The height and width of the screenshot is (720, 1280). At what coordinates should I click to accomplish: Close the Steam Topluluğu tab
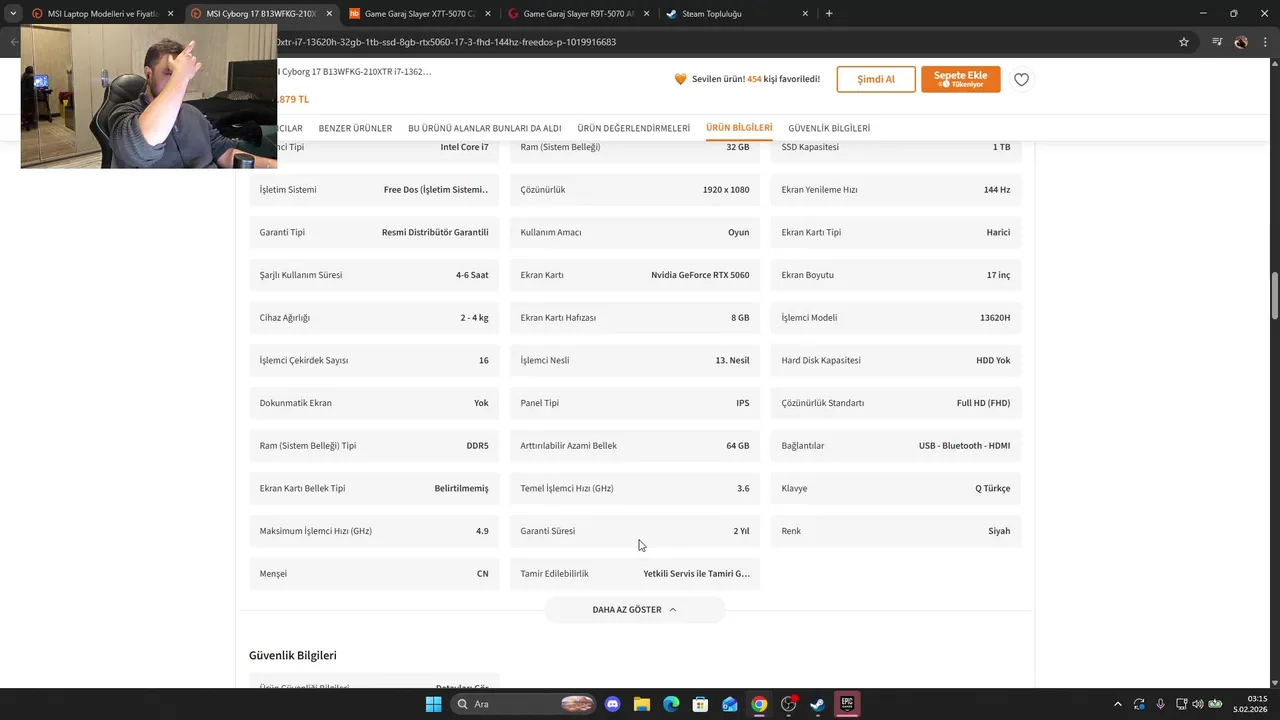coord(804,14)
